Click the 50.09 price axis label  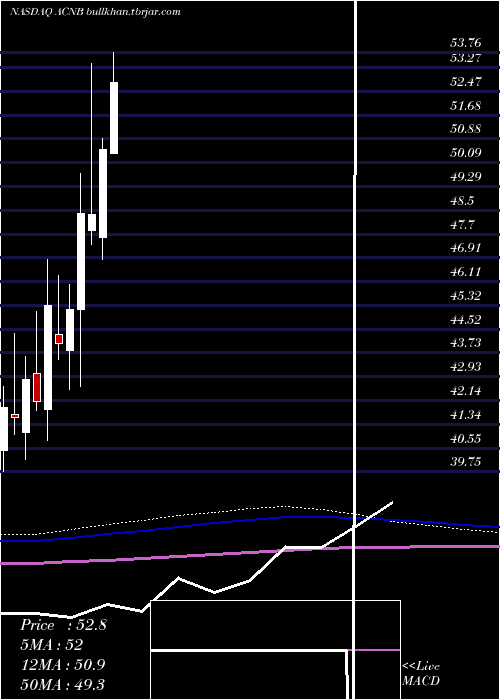[x=466, y=153]
